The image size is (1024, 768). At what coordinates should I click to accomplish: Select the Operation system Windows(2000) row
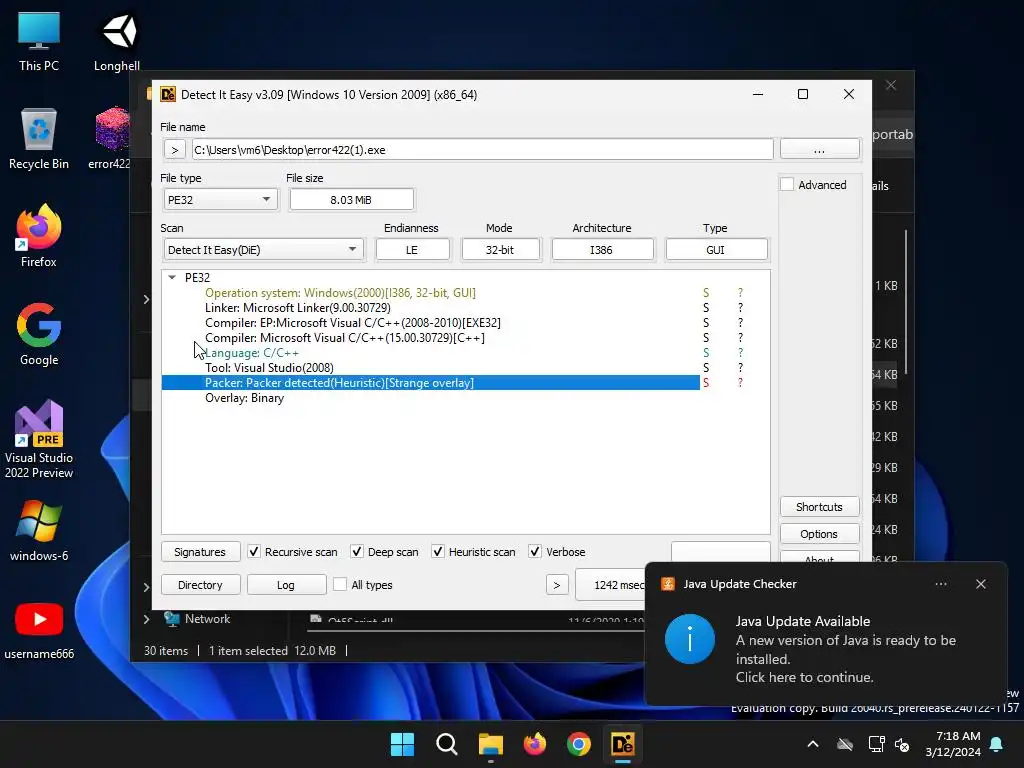431,293
